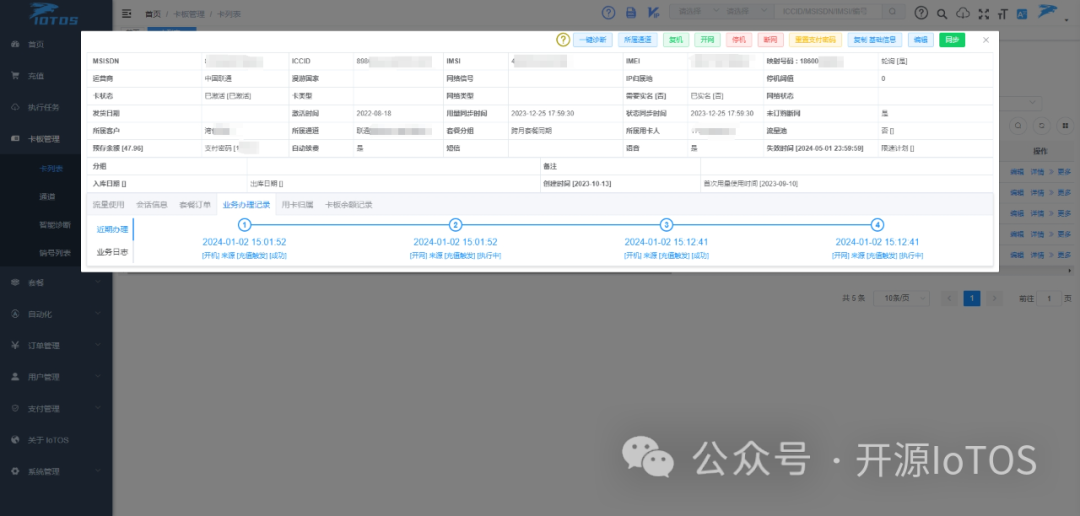Collapse sidebar with the hamburger menu icon
The image size is (1080, 516).
click(127, 13)
